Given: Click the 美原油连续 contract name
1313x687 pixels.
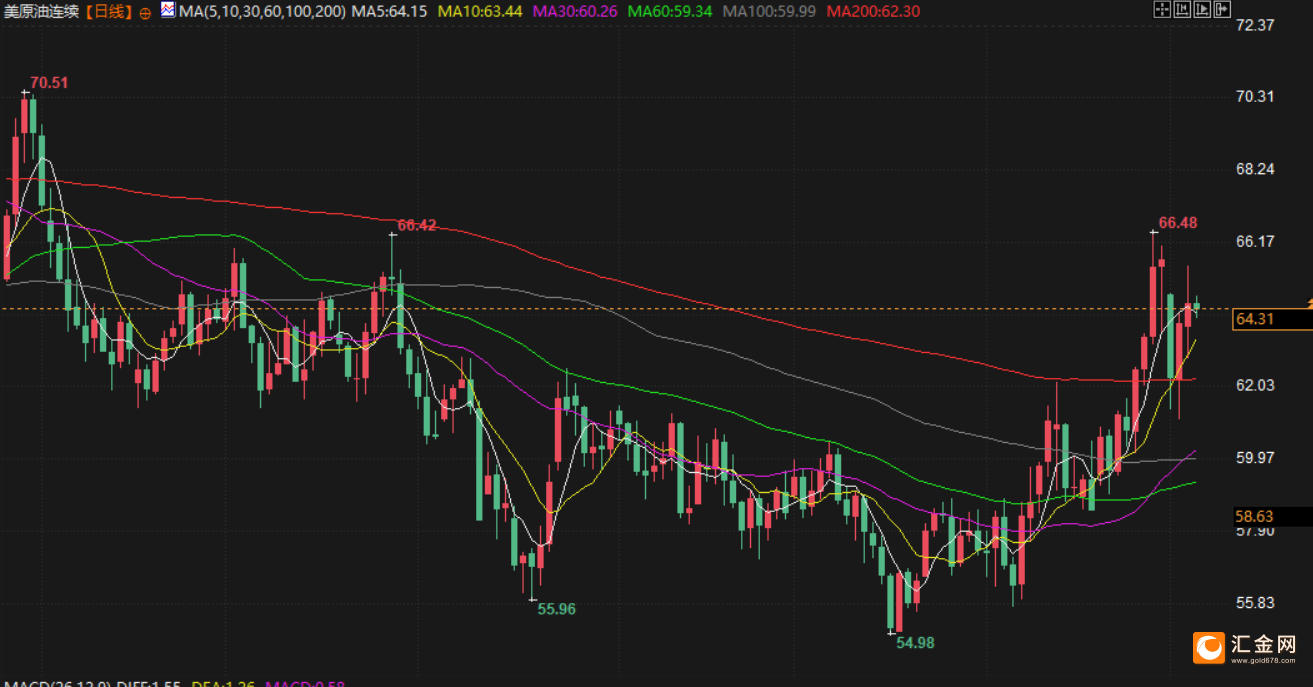Looking at the screenshot, I should [x=42, y=12].
